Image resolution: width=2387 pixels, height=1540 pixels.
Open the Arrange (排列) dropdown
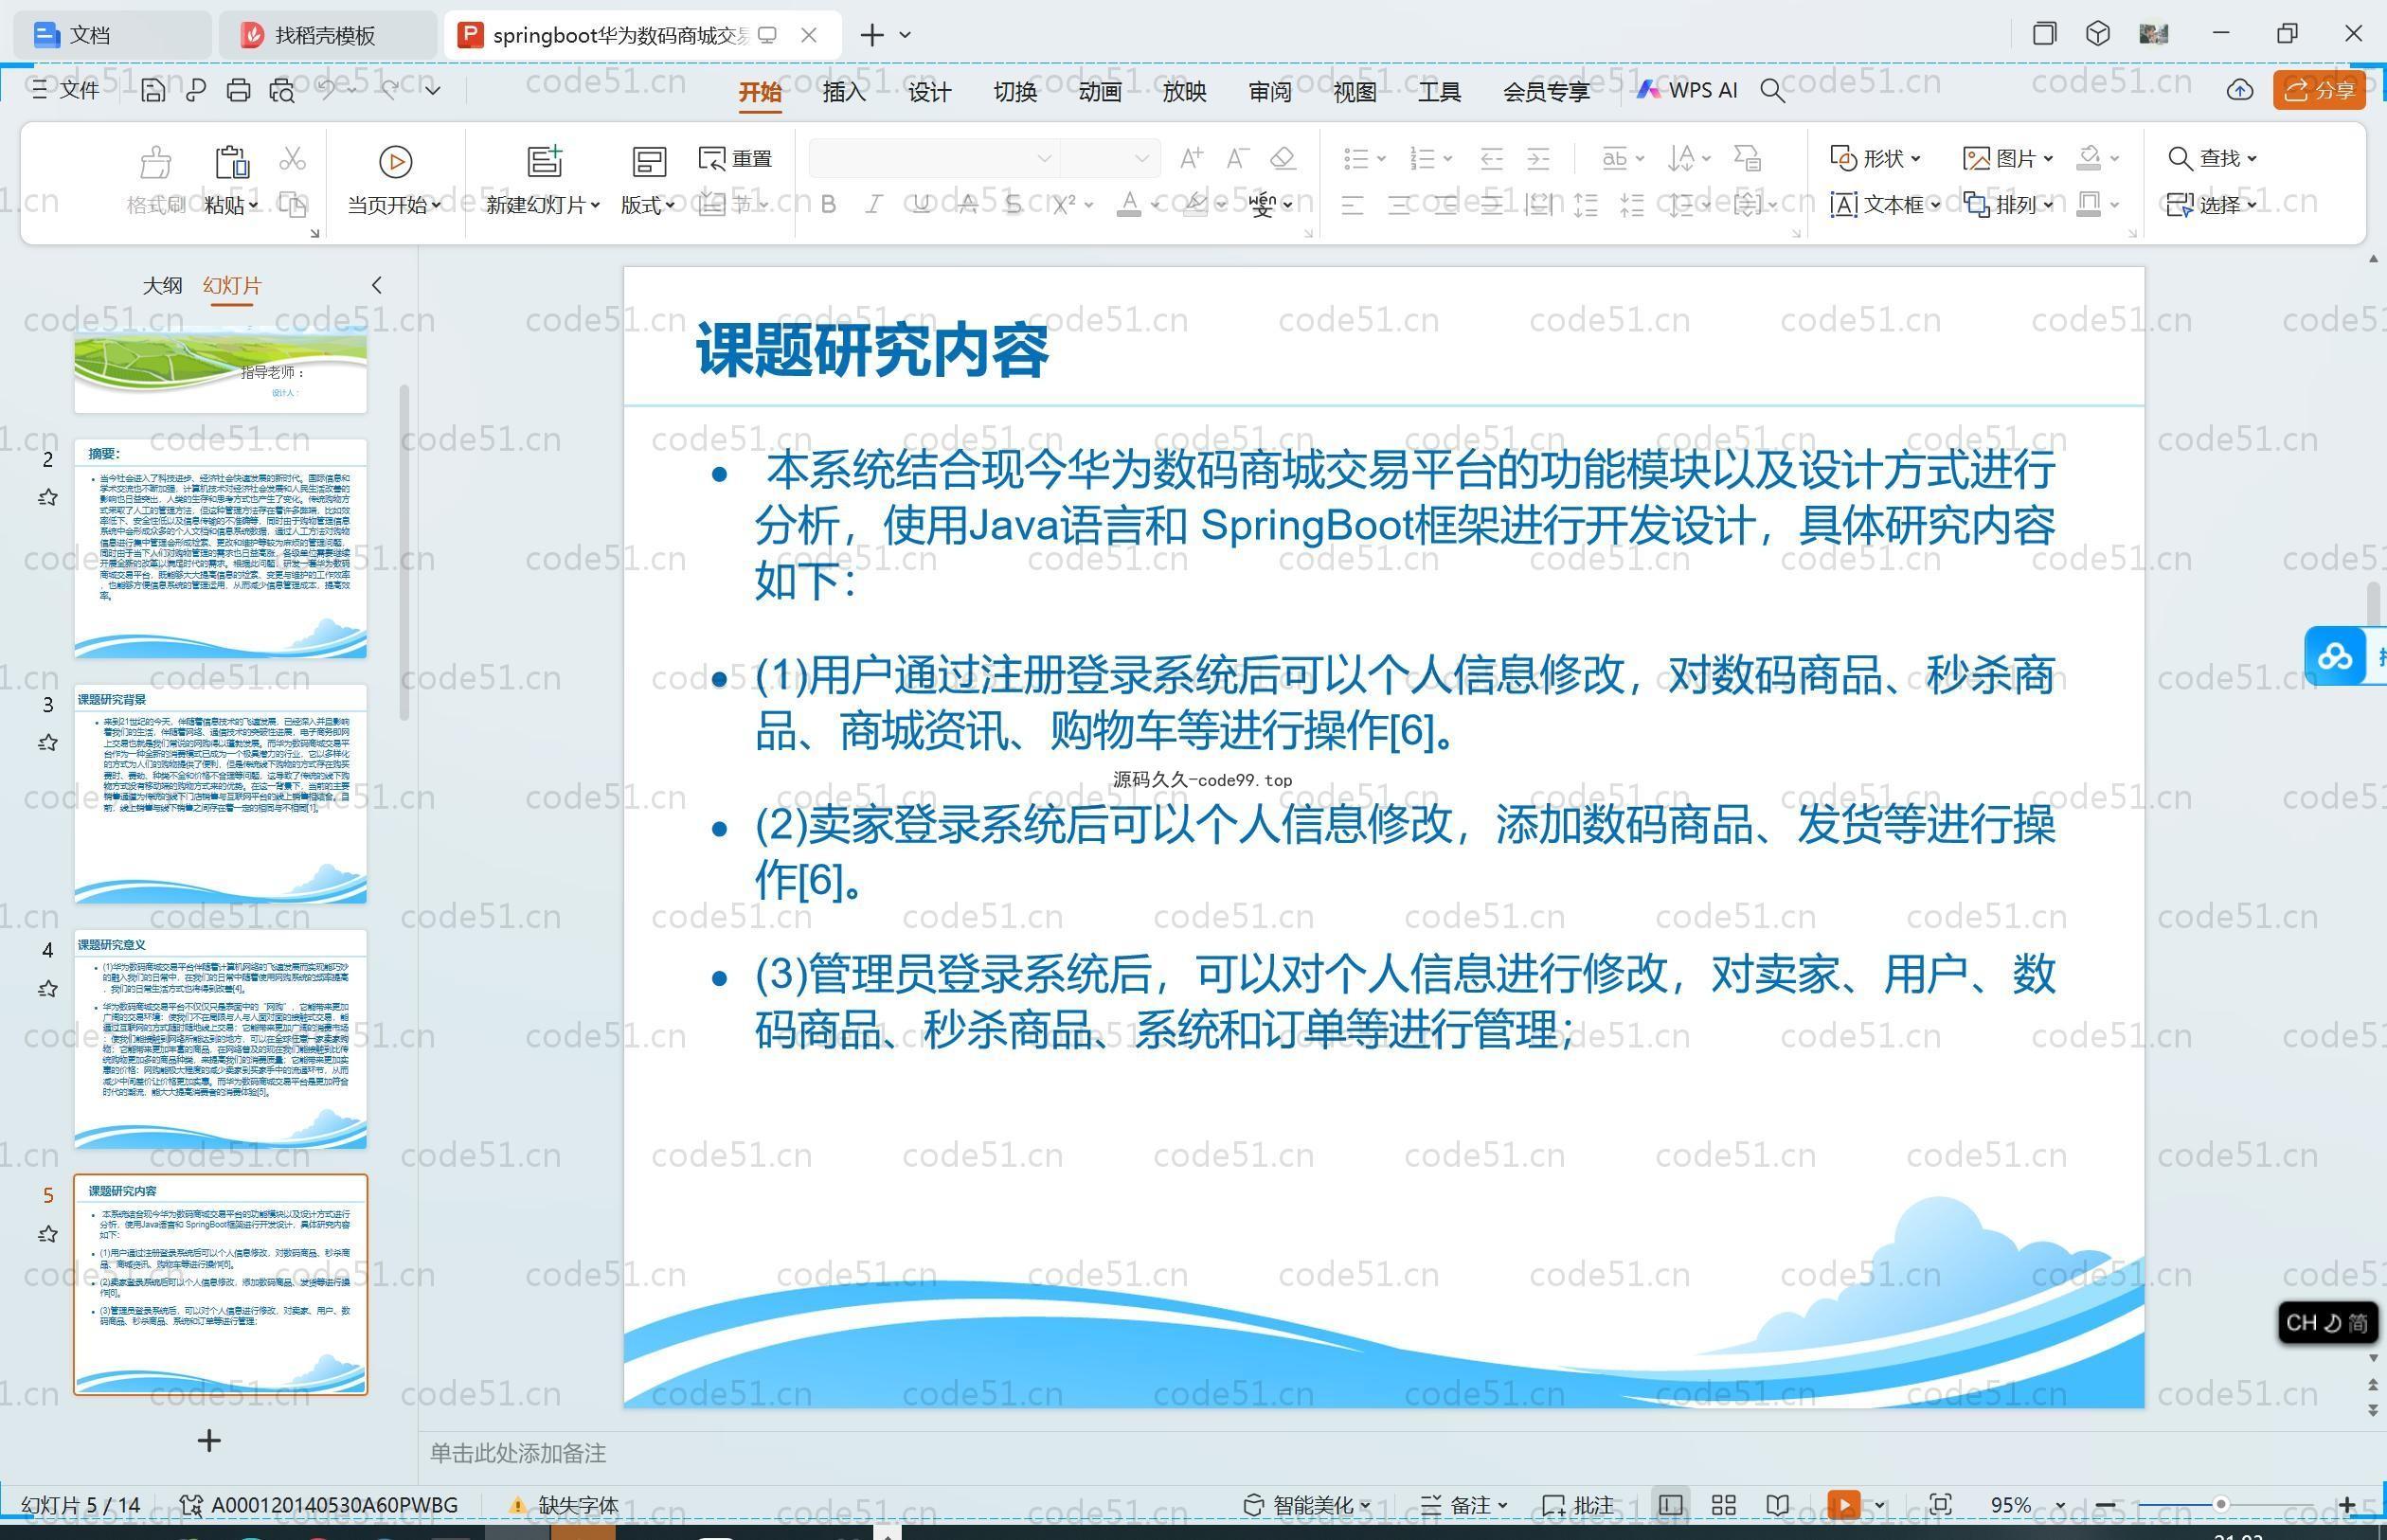[2008, 204]
